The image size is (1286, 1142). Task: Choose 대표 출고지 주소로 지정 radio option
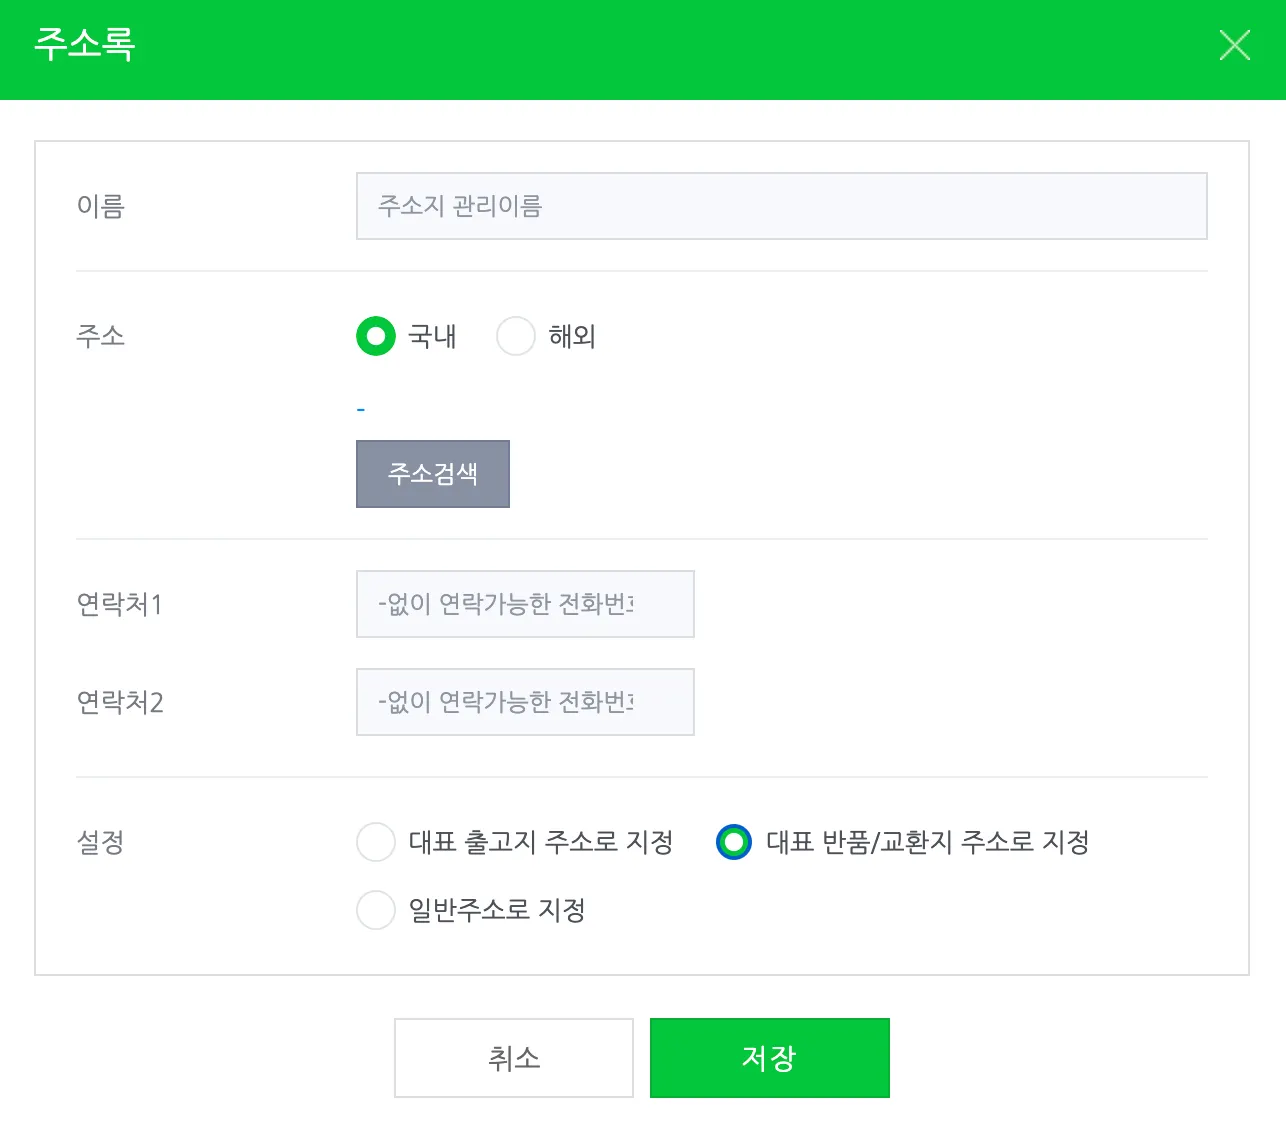[376, 842]
